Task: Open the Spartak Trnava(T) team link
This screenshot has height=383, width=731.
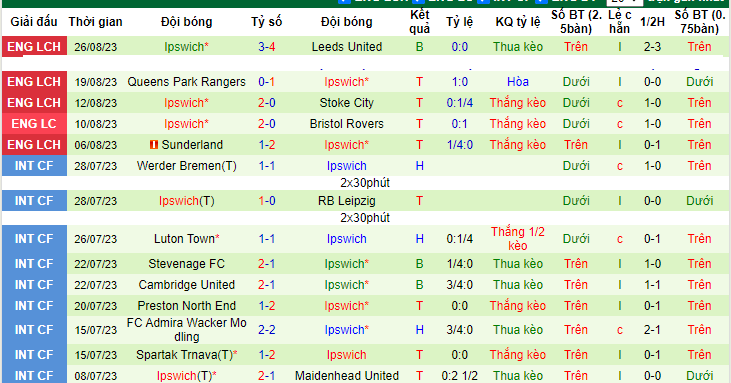Action: coord(185,355)
